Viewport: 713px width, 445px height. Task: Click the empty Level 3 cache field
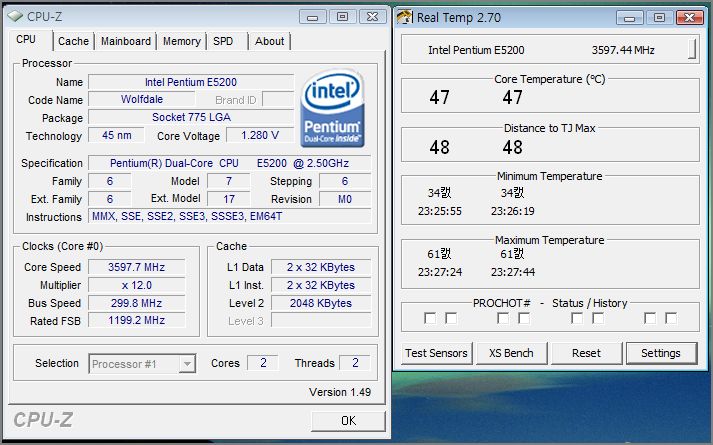coord(321,320)
